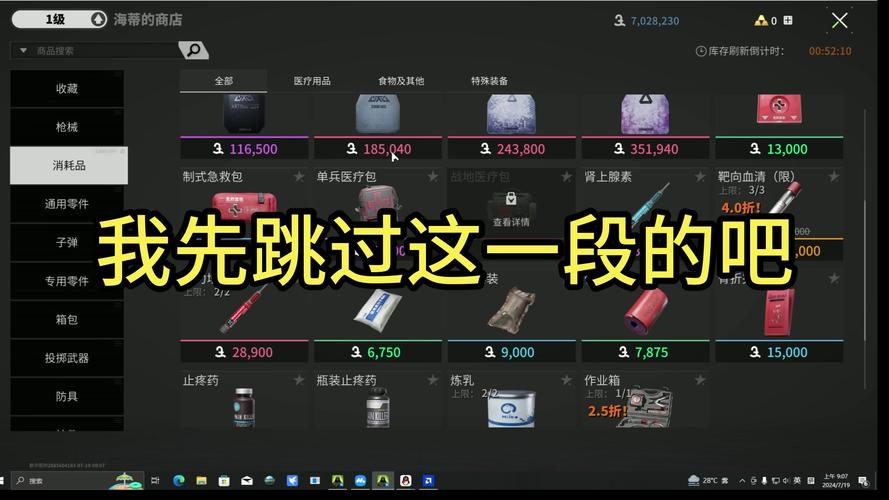Open the taskbar clock showing 9:07
This screenshot has width=889, height=500.
(x=836, y=480)
